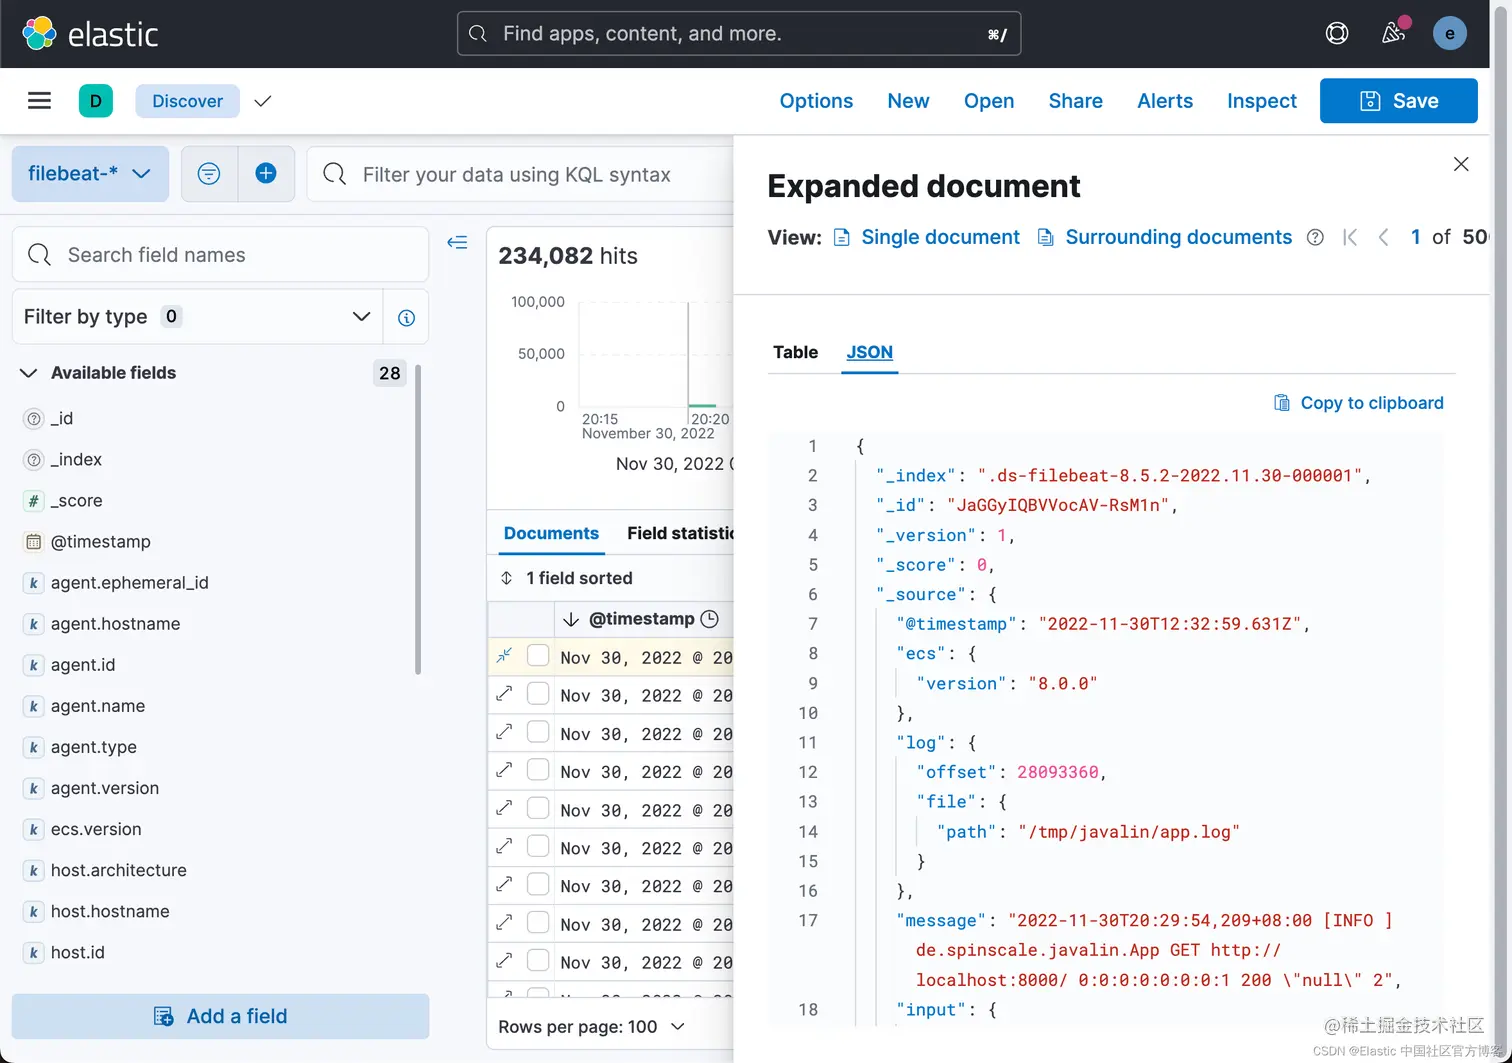The image size is (1512, 1063).
Task: Go to first document in pagination
Action: [1350, 238]
